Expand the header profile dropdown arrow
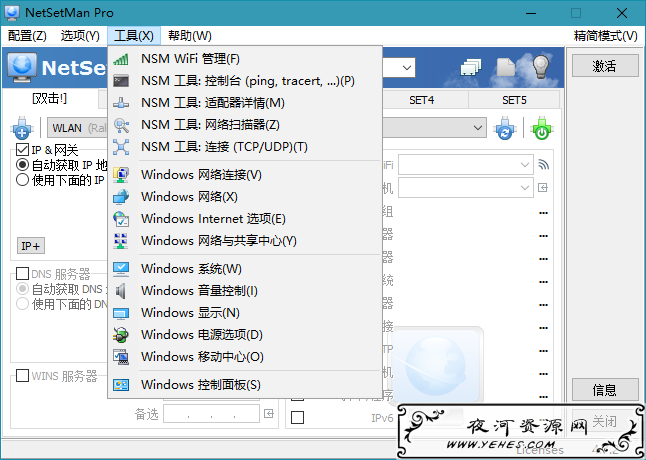Viewport: 646px width, 460px height. point(407,68)
